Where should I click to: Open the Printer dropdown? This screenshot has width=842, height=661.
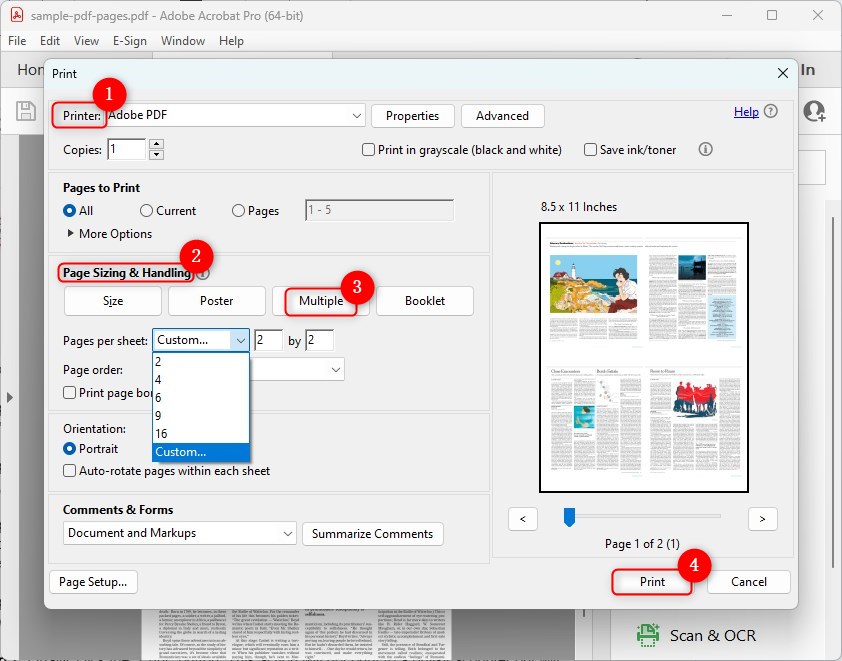click(x=358, y=115)
